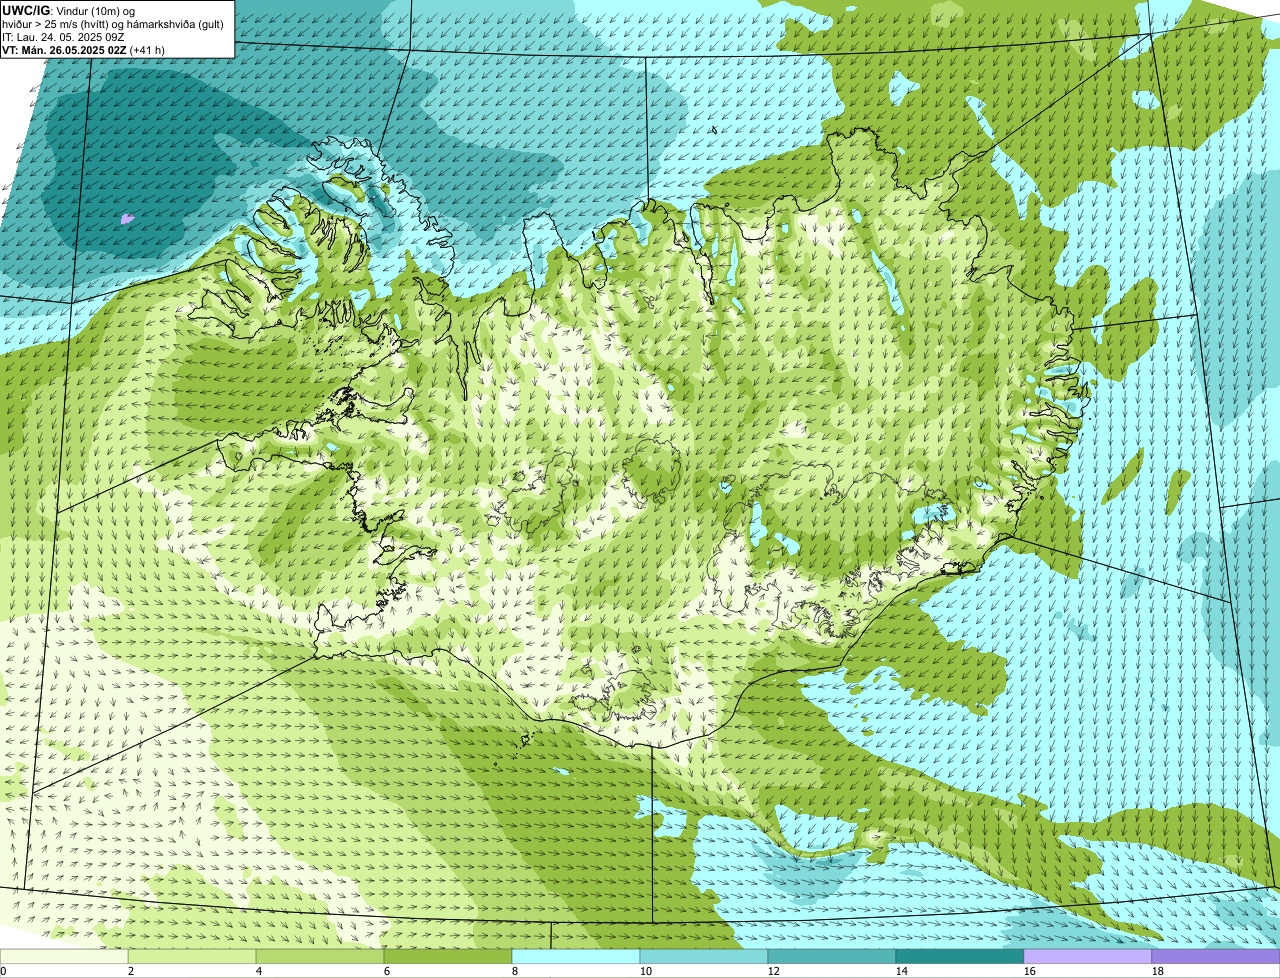
Task: Select the purple above-18 m/s legend swatch
Action: 1216,956
